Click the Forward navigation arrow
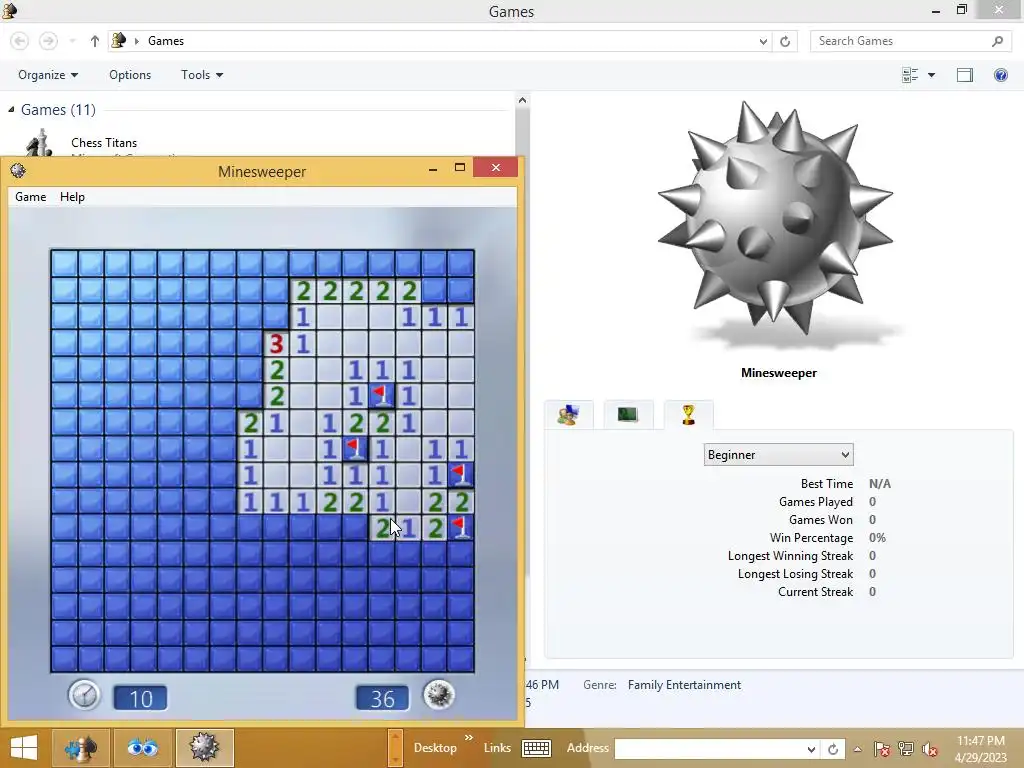 click(x=48, y=41)
